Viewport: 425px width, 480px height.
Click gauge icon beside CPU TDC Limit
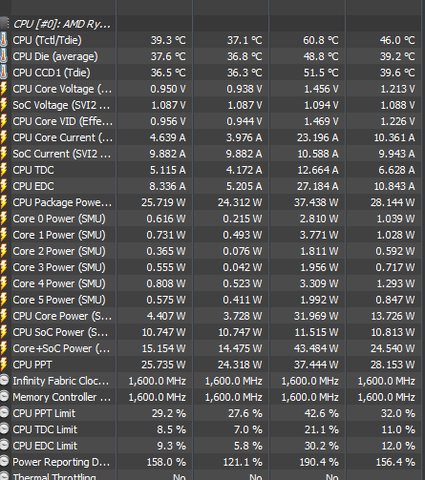tap(4, 429)
